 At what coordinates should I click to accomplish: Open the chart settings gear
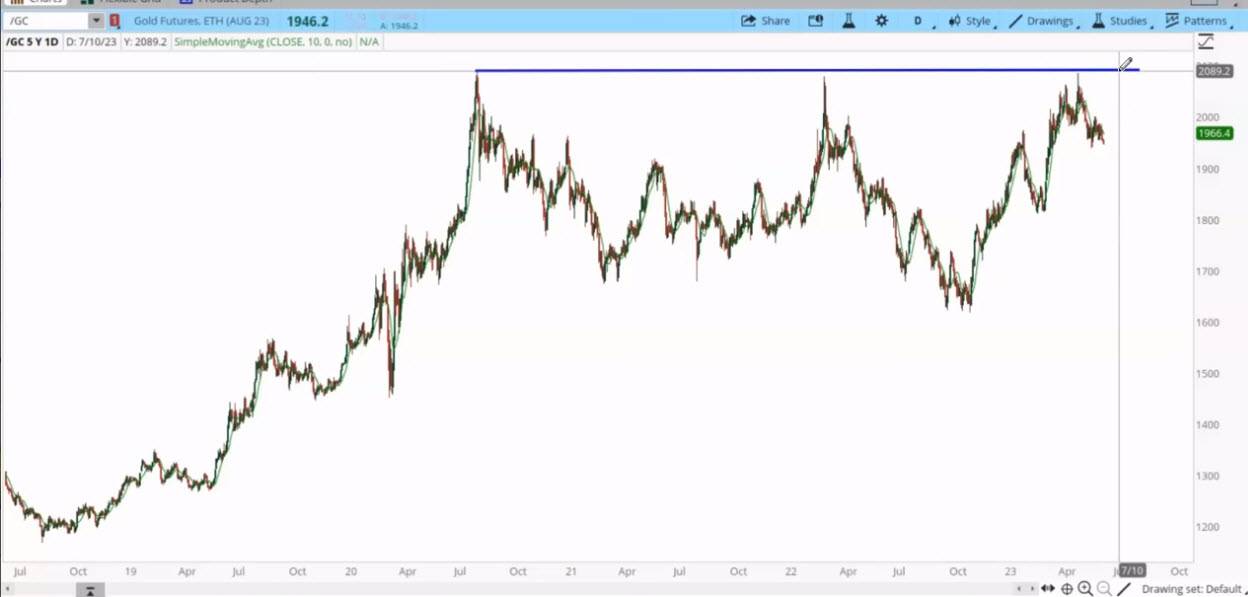[881, 21]
